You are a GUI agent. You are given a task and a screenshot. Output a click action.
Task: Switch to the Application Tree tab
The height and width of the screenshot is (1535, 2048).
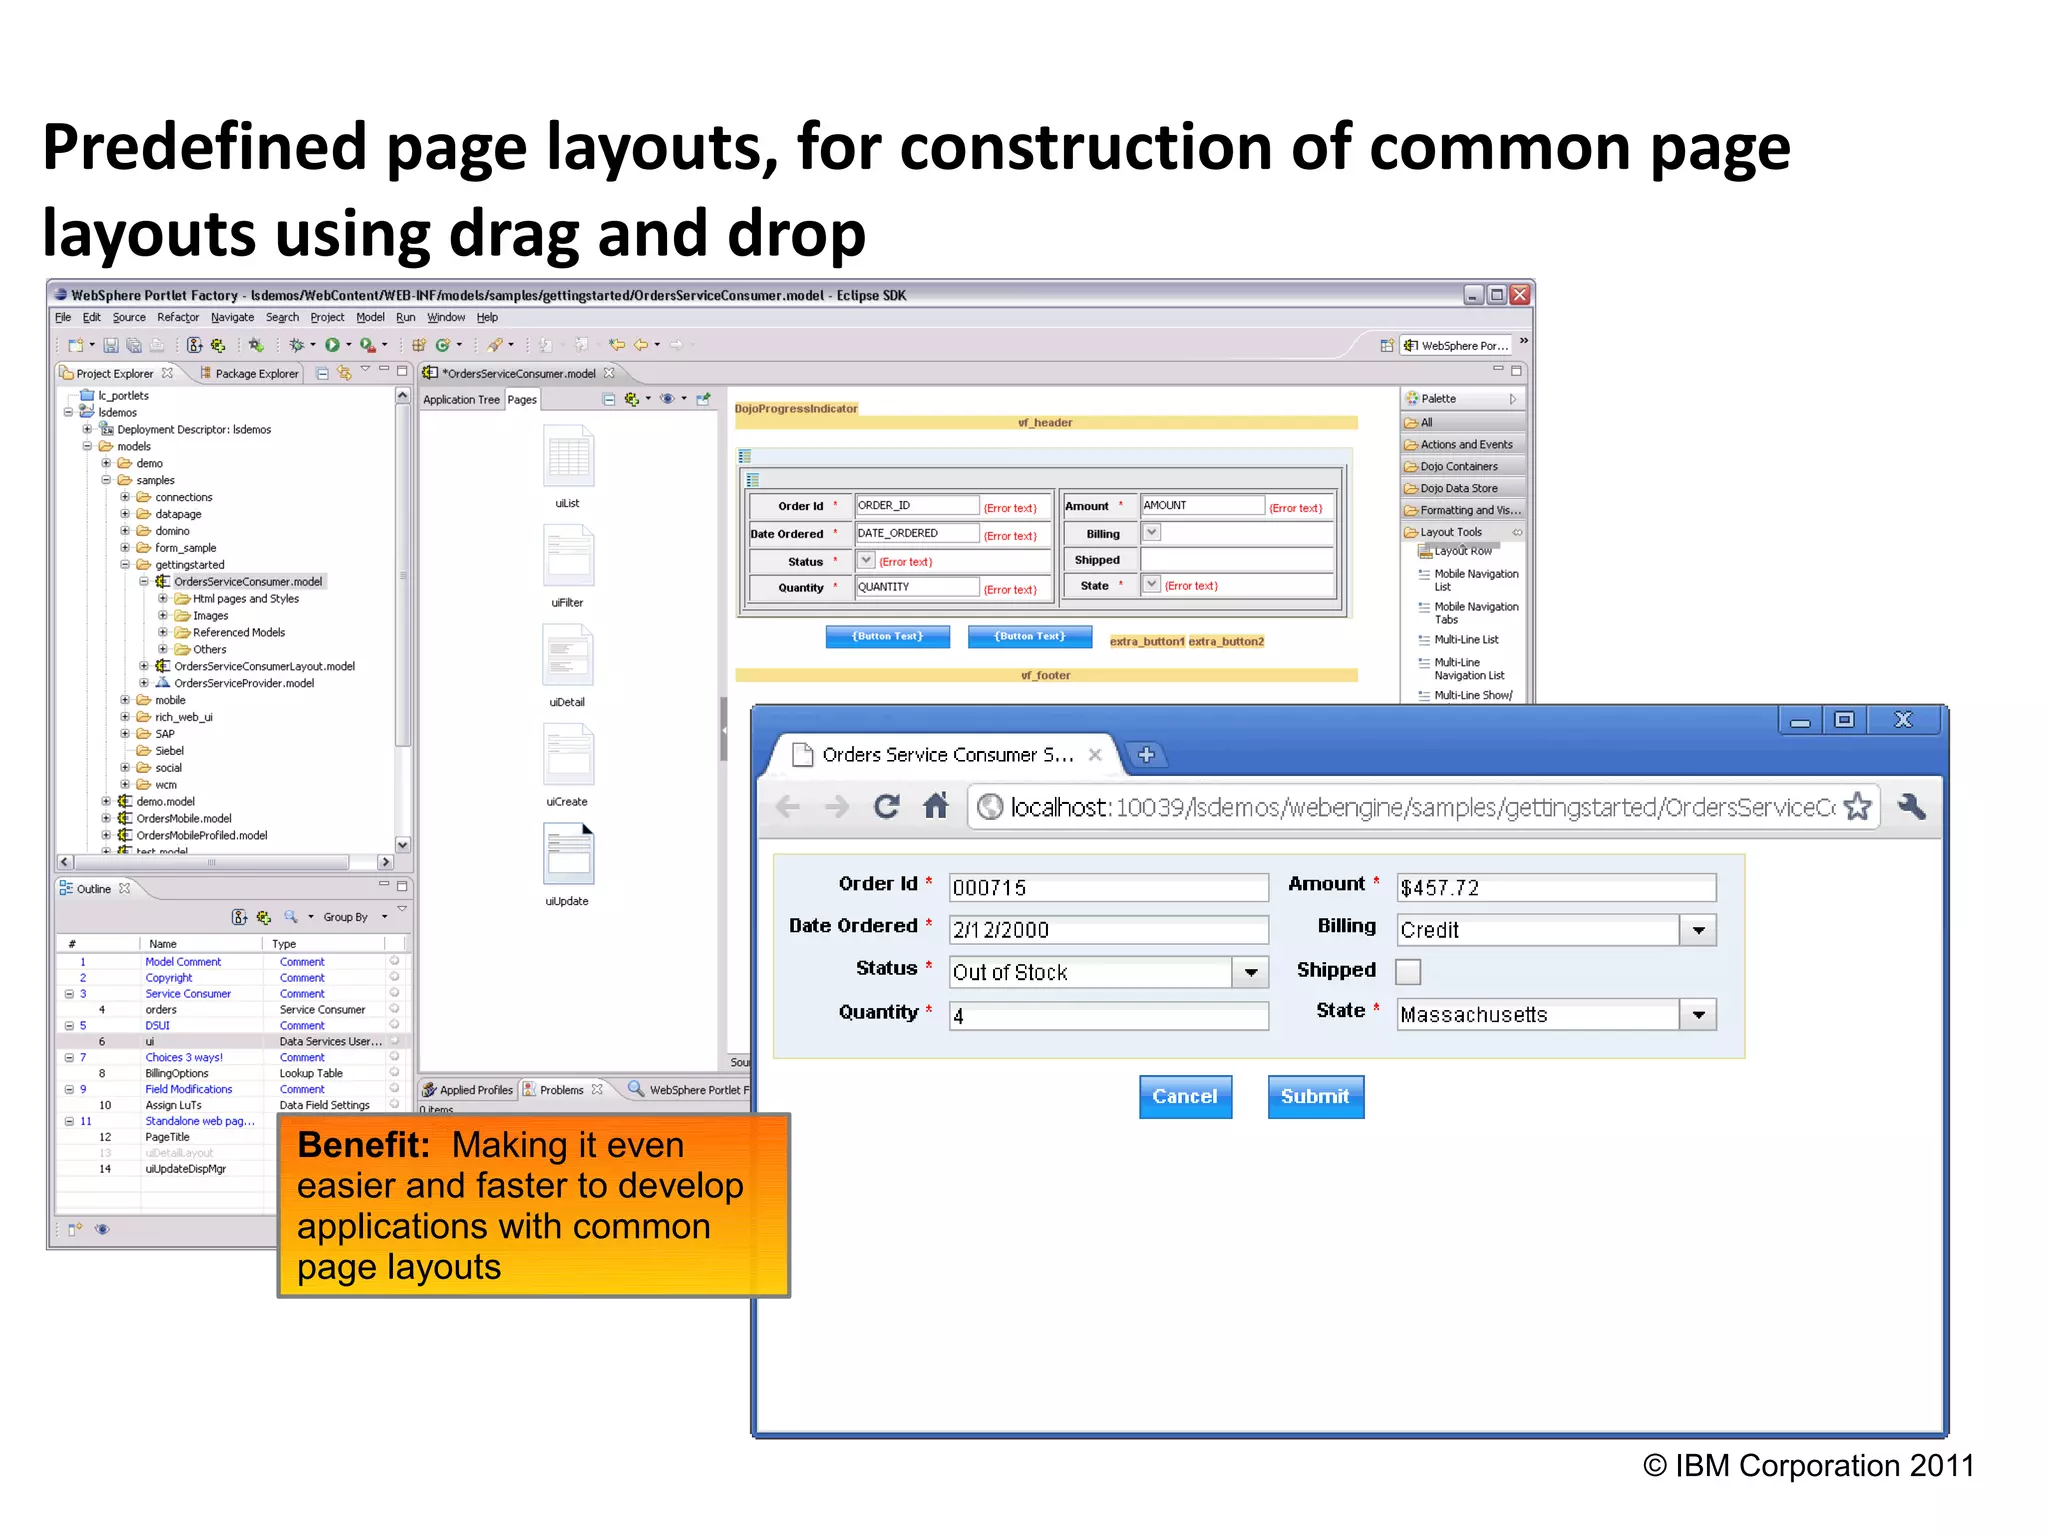(x=461, y=400)
